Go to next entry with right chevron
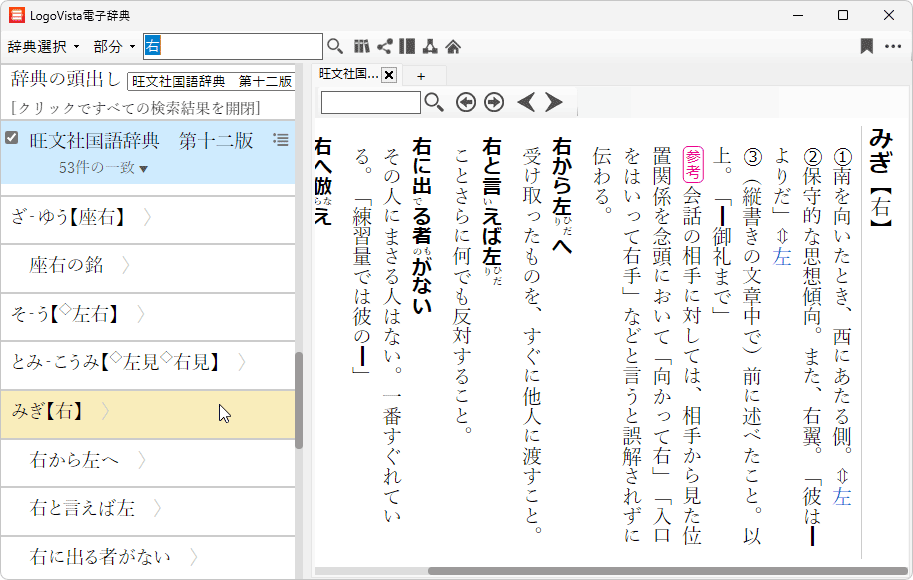913x580 pixels. click(554, 102)
